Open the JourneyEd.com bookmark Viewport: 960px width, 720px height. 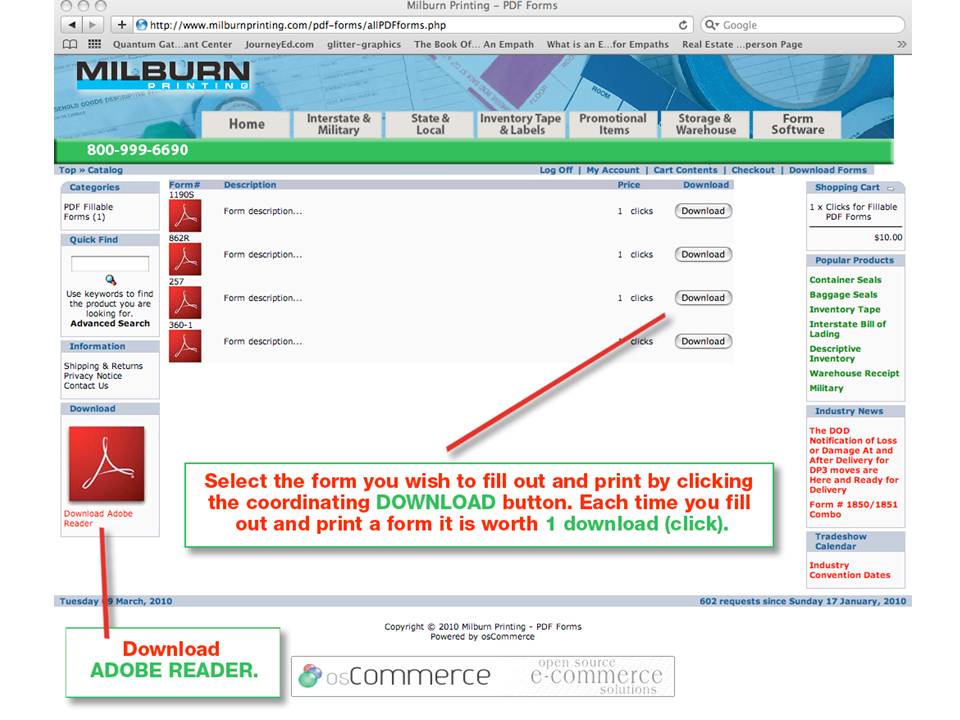click(279, 44)
